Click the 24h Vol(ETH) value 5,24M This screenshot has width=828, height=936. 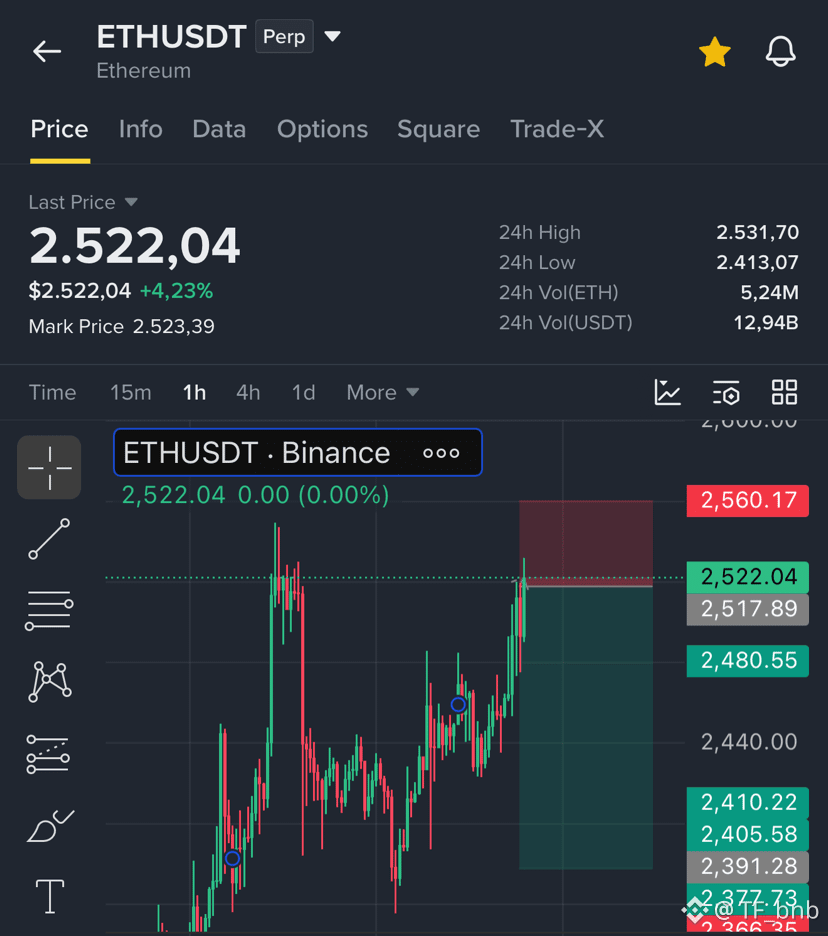(769, 292)
